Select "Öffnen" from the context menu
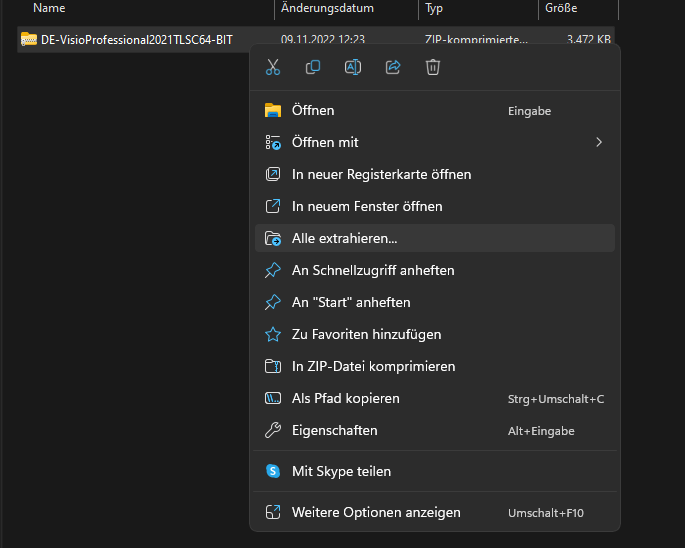 click(313, 110)
